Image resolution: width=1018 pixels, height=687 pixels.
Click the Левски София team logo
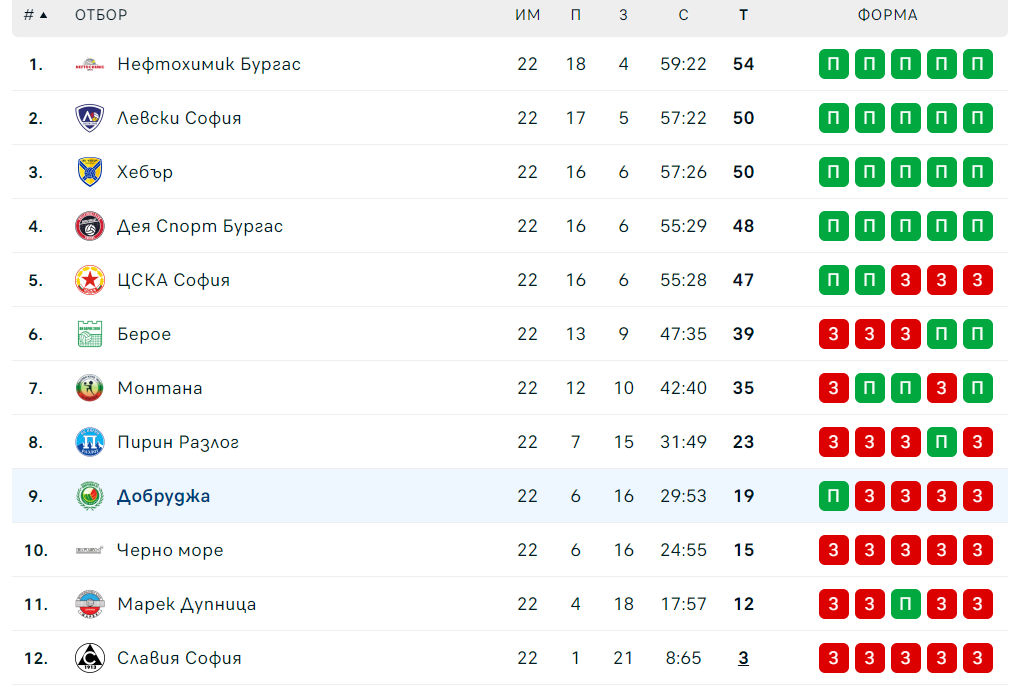coord(90,118)
